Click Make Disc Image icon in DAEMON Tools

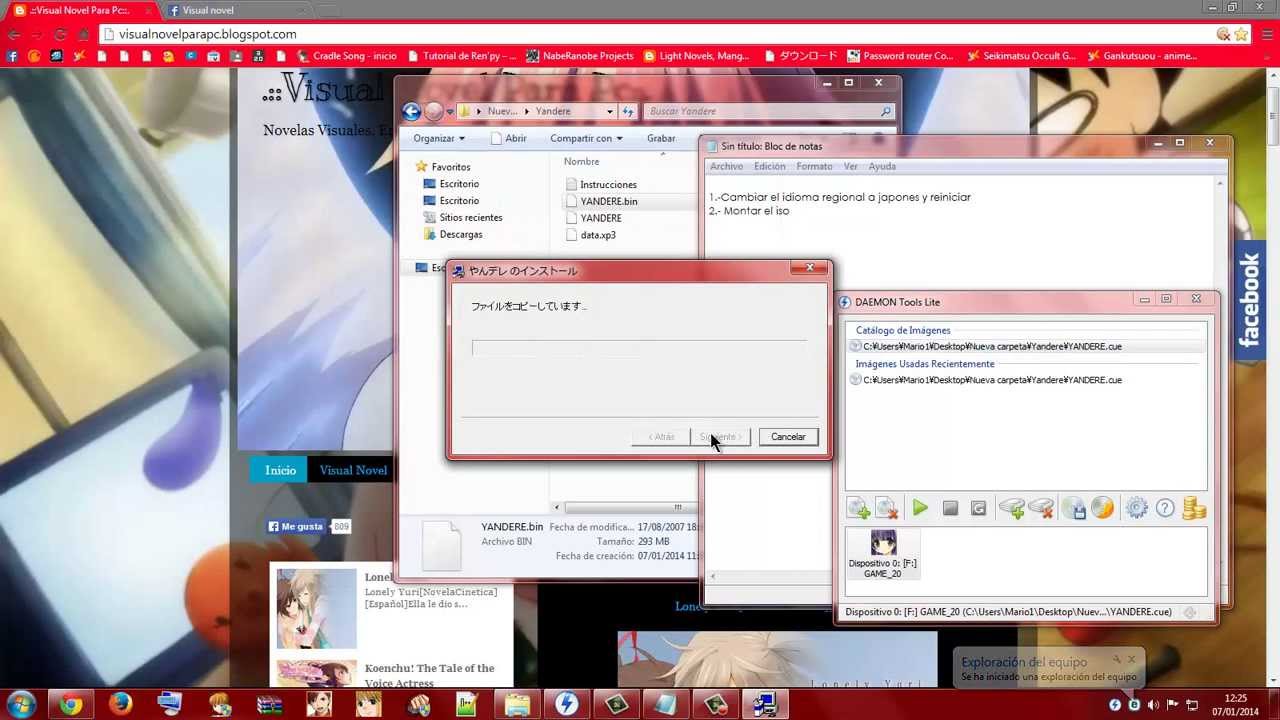tap(1074, 509)
